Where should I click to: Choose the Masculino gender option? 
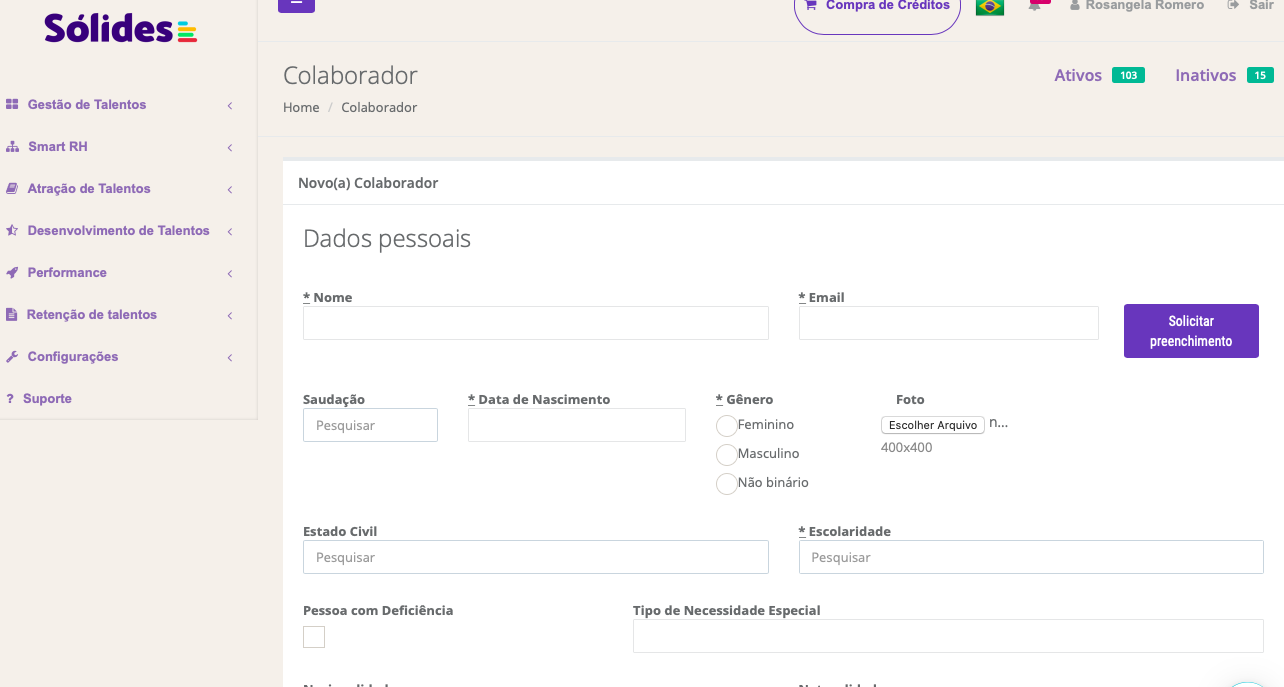(727, 454)
